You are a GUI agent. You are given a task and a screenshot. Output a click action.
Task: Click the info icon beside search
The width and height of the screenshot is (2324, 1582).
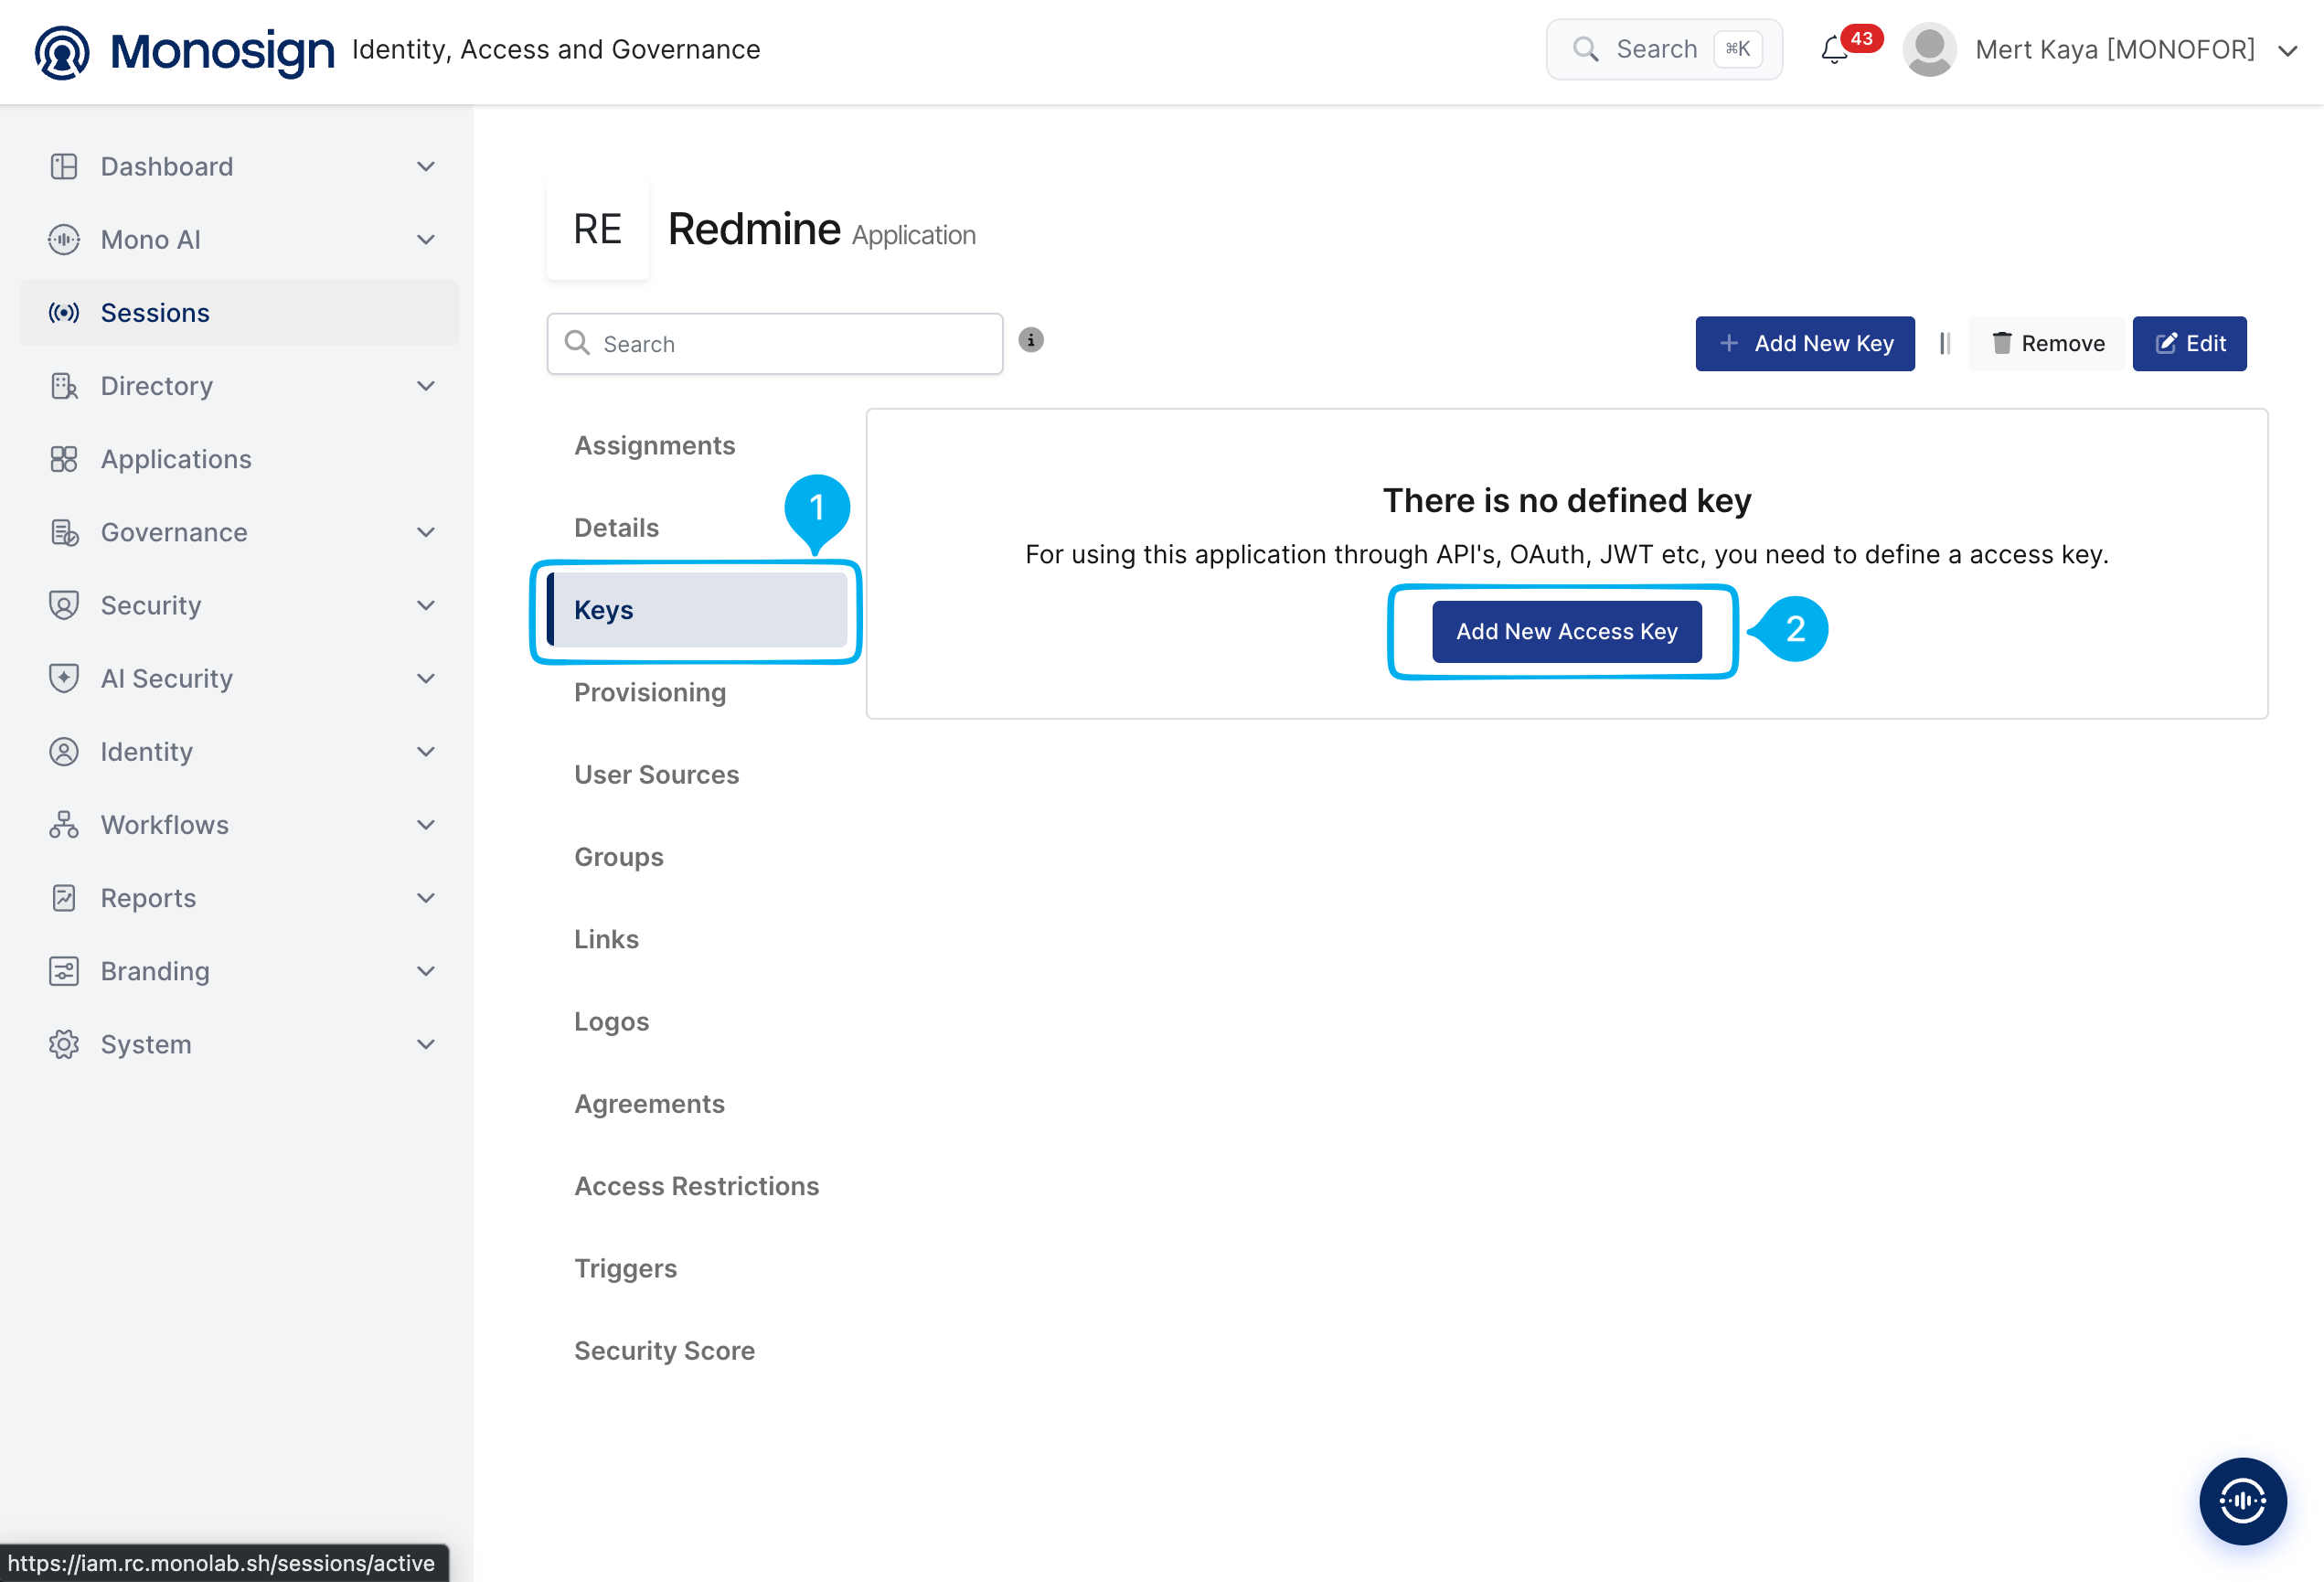(1031, 340)
